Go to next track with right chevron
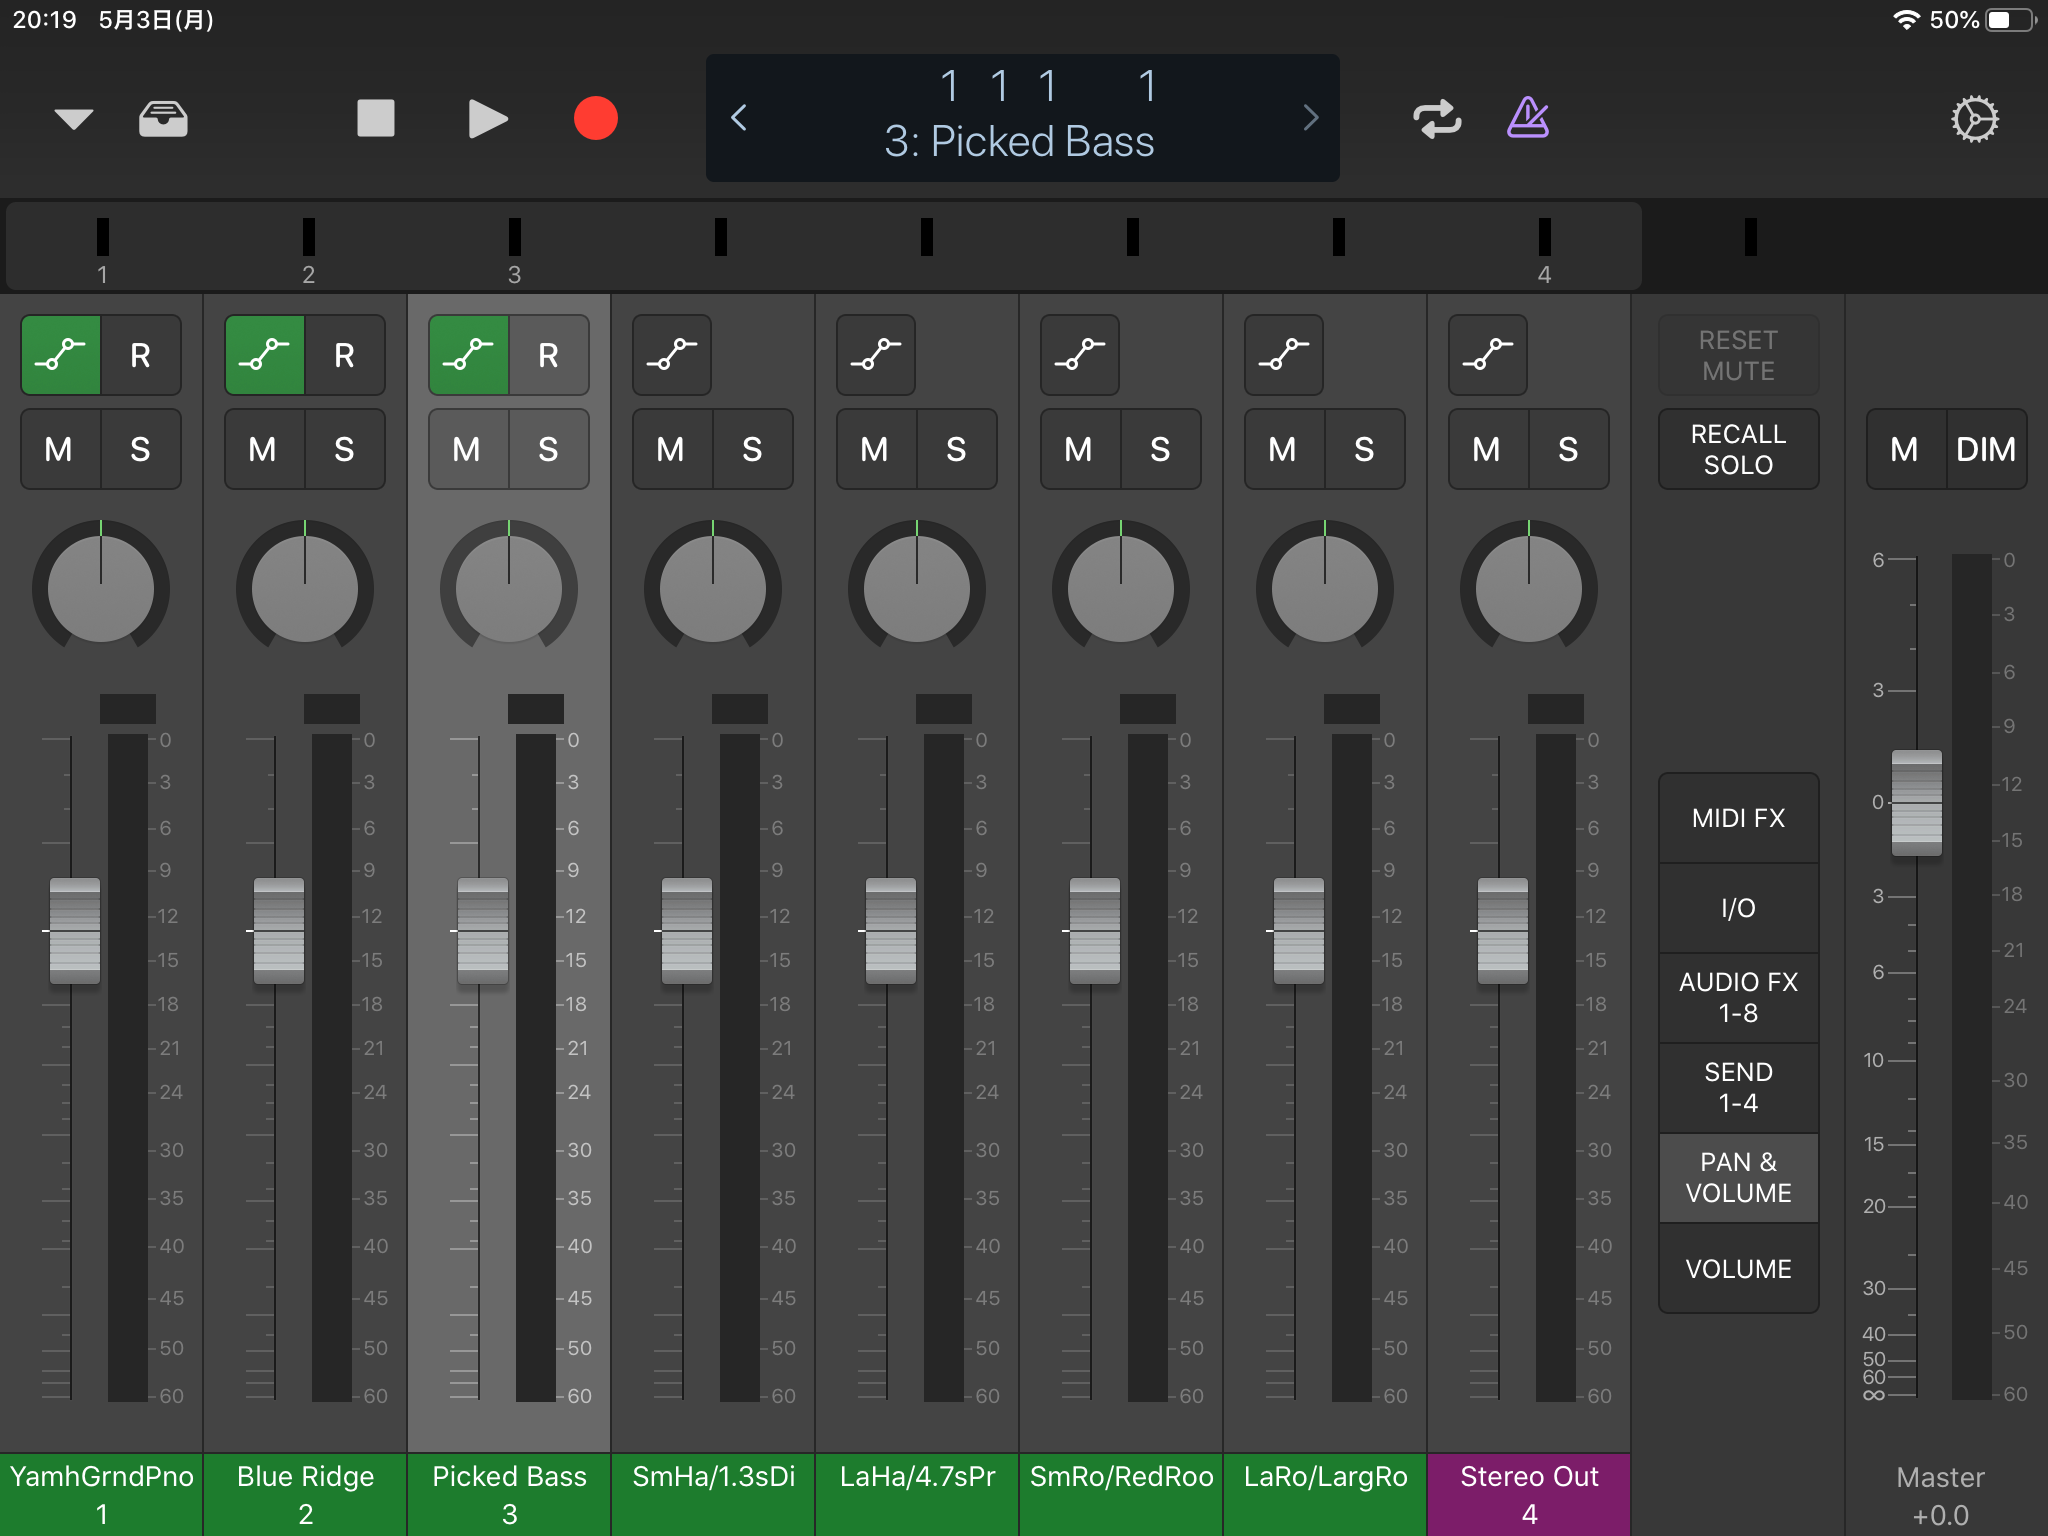This screenshot has height=1536, width=2048. [1311, 118]
